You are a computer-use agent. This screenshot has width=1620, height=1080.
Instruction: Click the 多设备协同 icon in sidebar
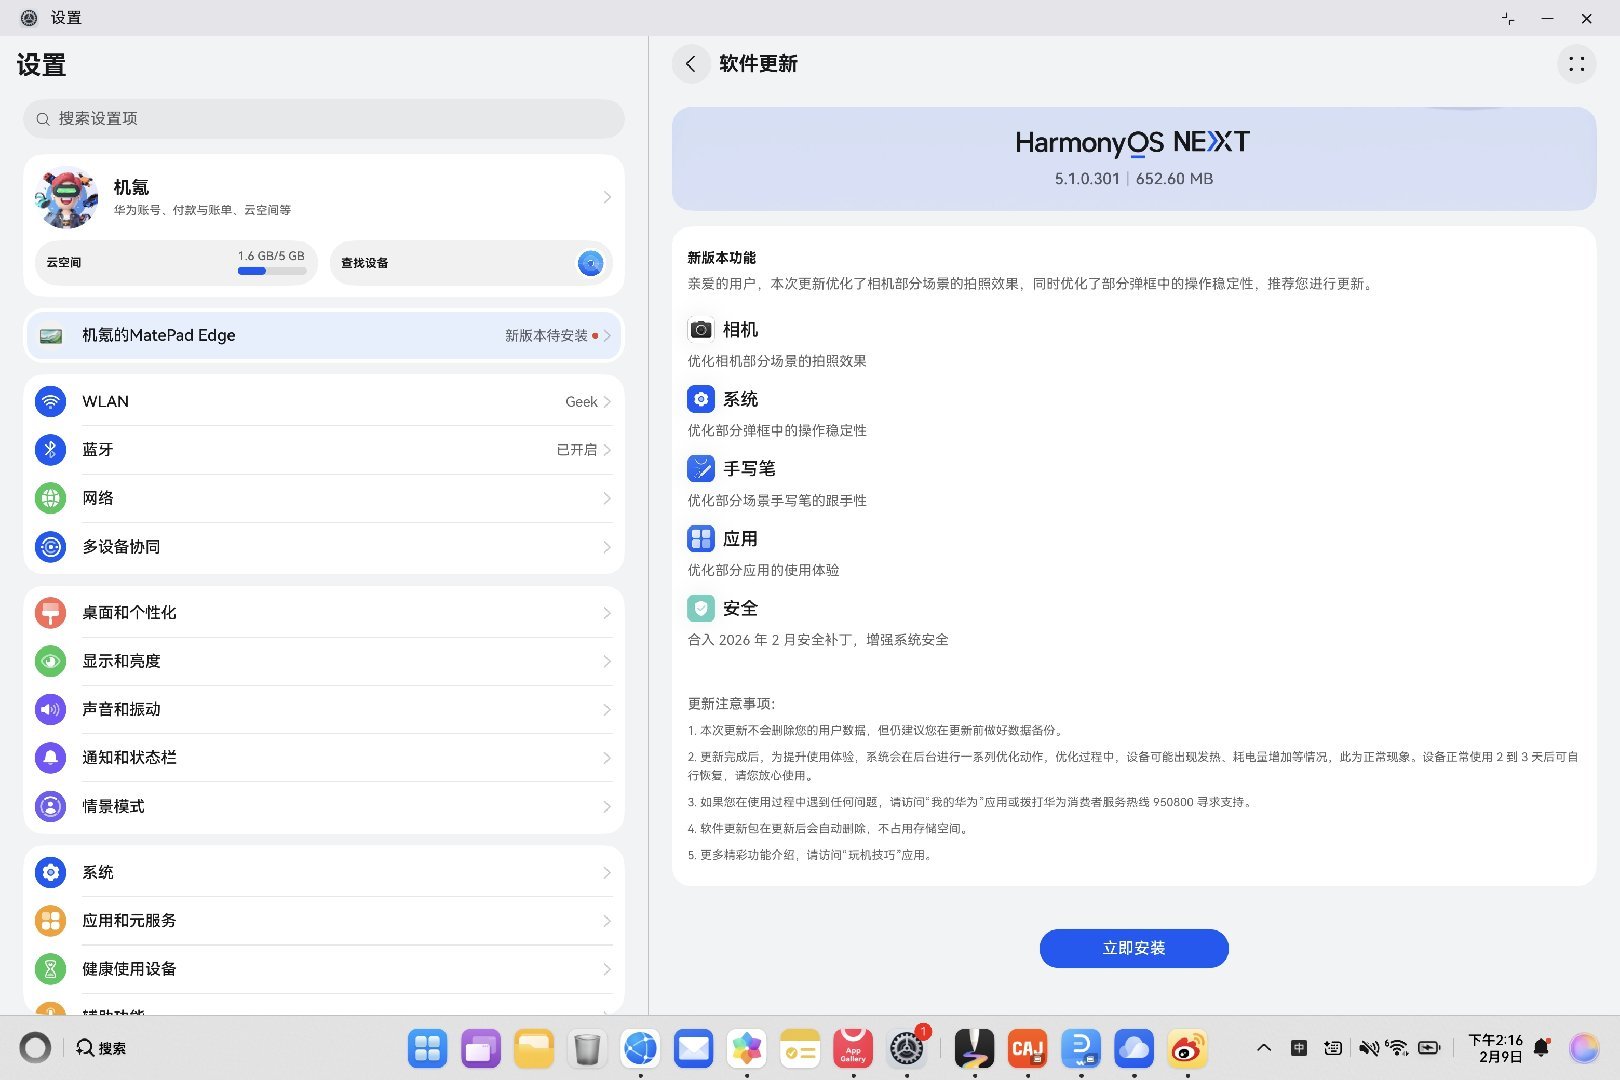point(50,547)
